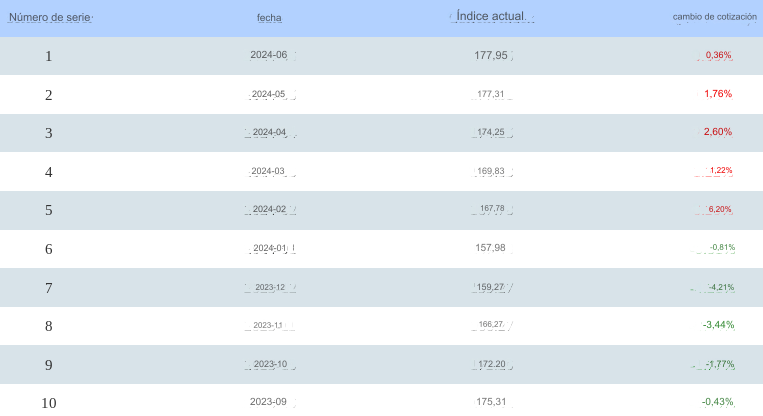Click the green -0,81% change value

click(722, 247)
